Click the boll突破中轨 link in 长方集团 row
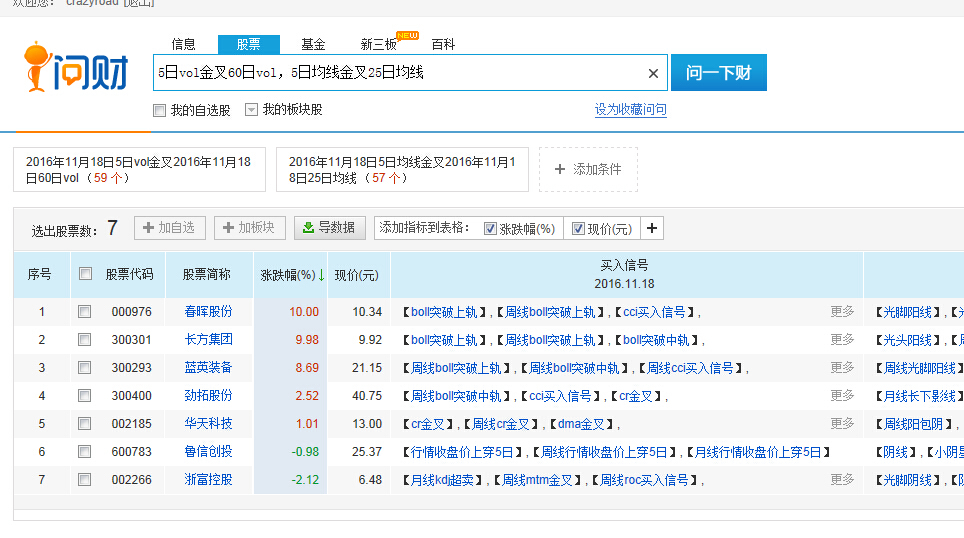The width and height of the screenshot is (964, 538). click(x=656, y=340)
